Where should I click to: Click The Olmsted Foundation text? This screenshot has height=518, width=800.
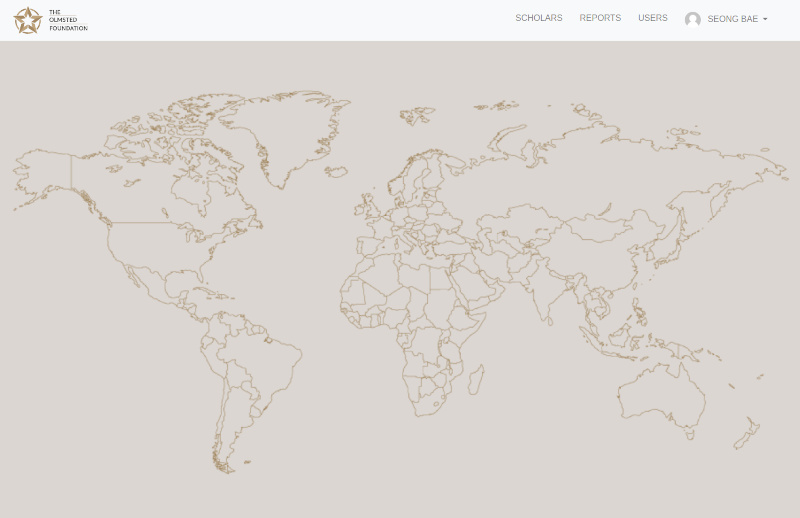pyautogui.click(x=68, y=20)
